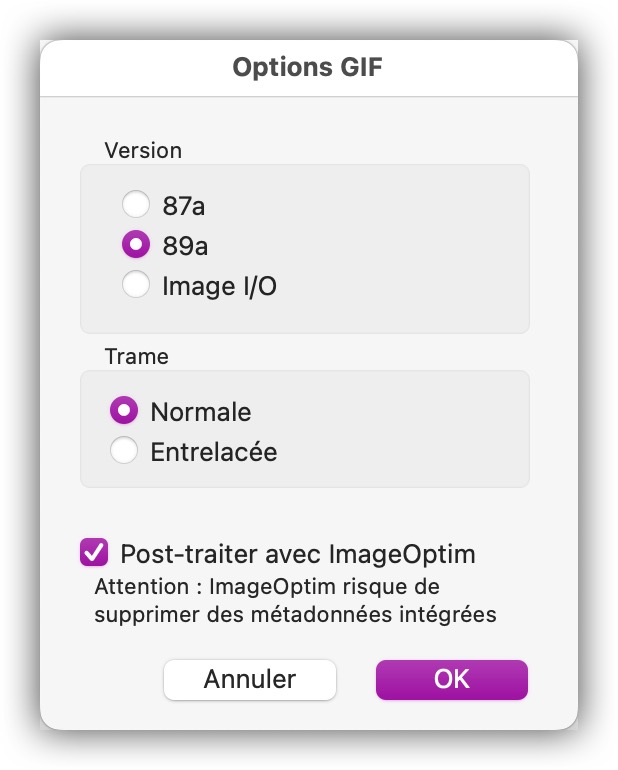Screen dimensions: 618x770
Task: Click the "Trame" section heading
Action: click(x=137, y=357)
